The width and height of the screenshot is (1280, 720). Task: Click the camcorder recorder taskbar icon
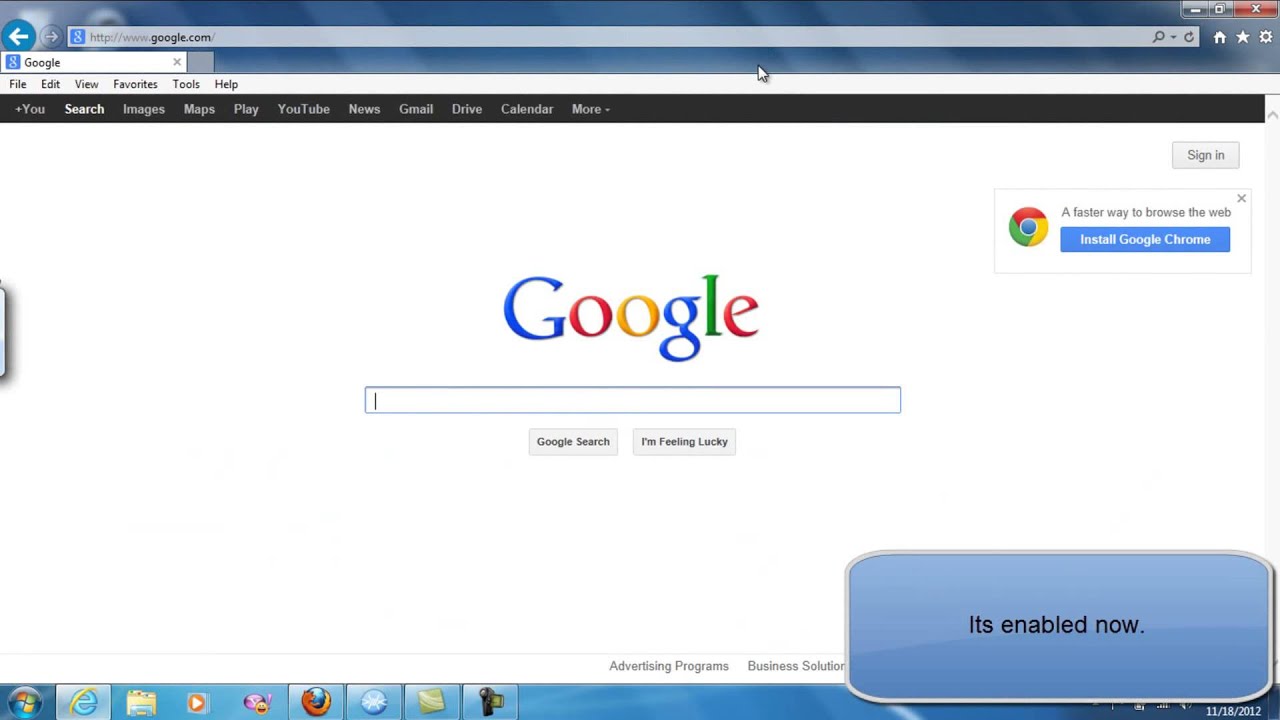[x=490, y=703]
